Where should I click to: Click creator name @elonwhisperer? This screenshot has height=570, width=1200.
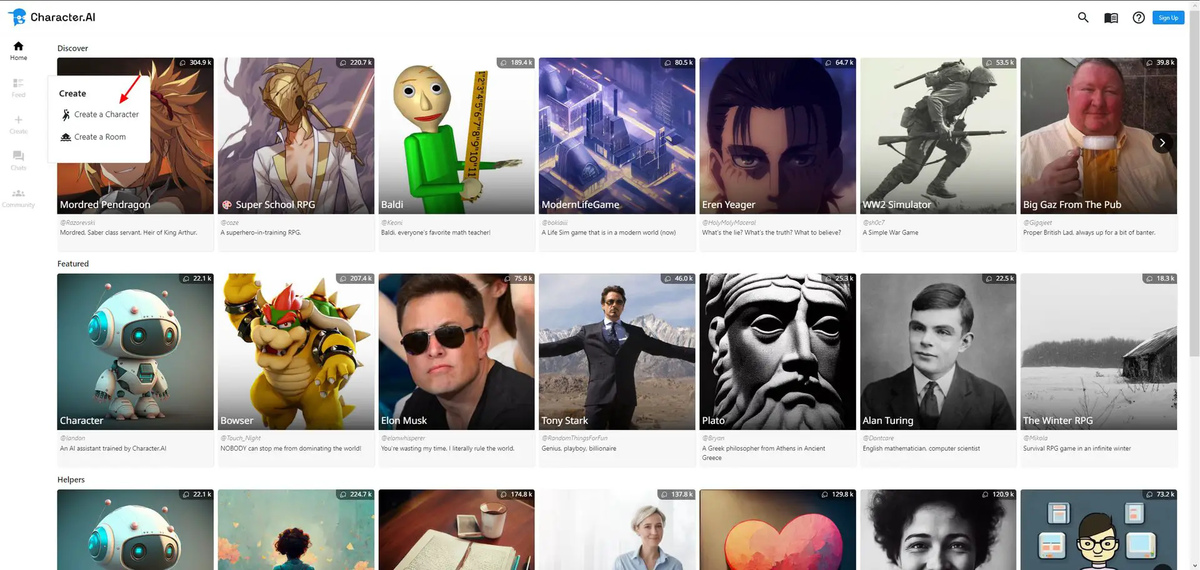[x=404, y=439]
